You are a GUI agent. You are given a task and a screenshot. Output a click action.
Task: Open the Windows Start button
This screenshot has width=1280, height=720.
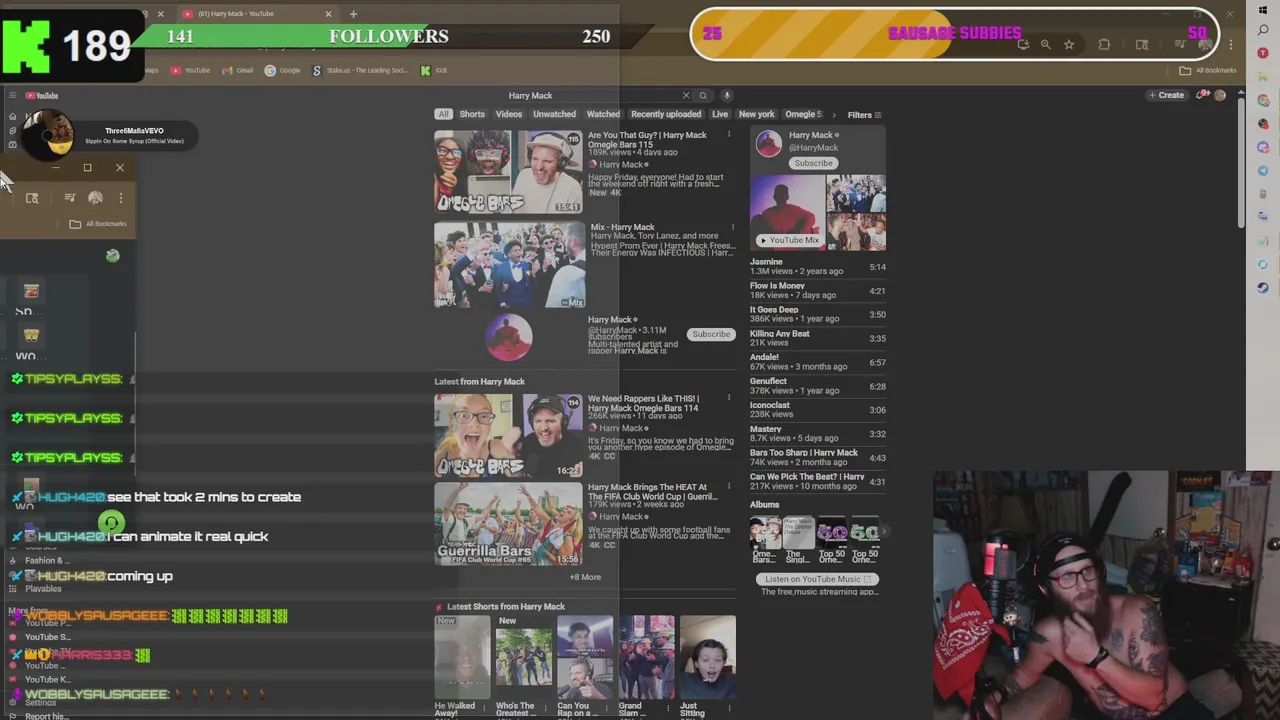[x=1262, y=11]
